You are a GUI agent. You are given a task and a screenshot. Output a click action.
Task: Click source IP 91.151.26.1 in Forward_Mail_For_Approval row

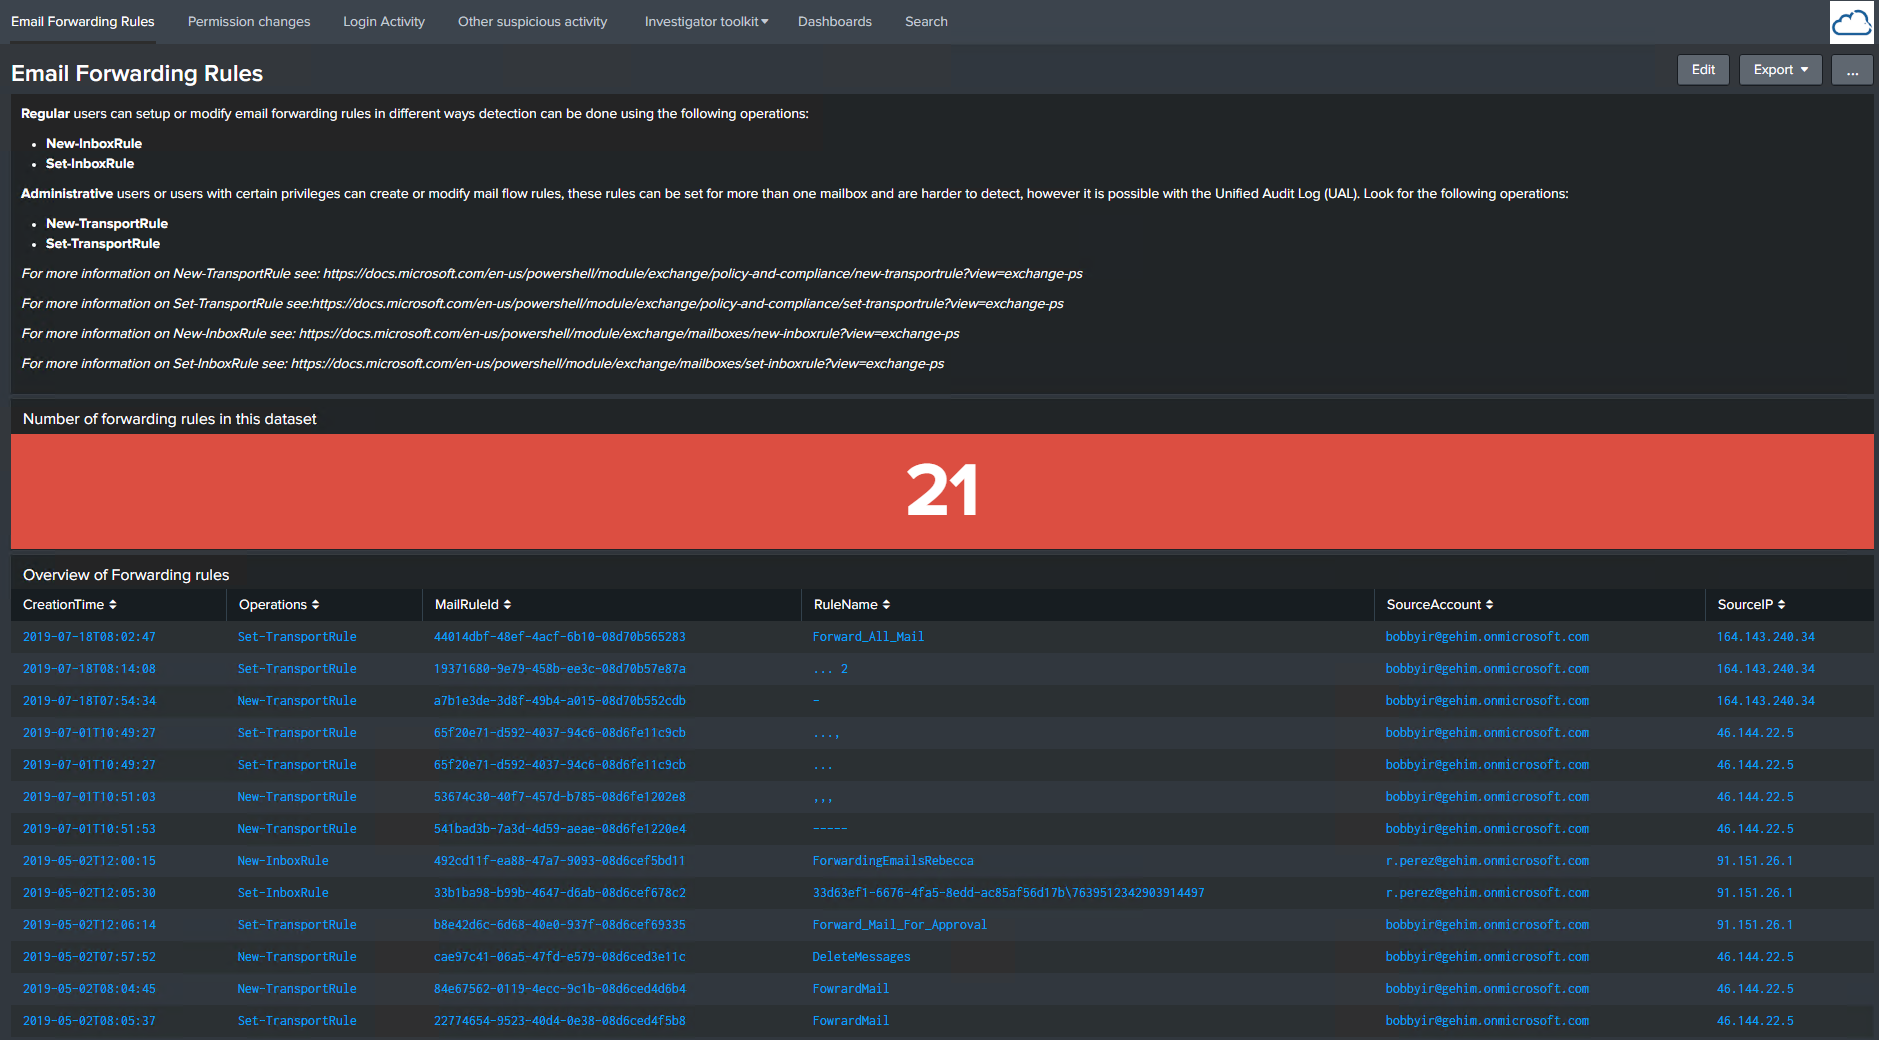coord(1755,925)
